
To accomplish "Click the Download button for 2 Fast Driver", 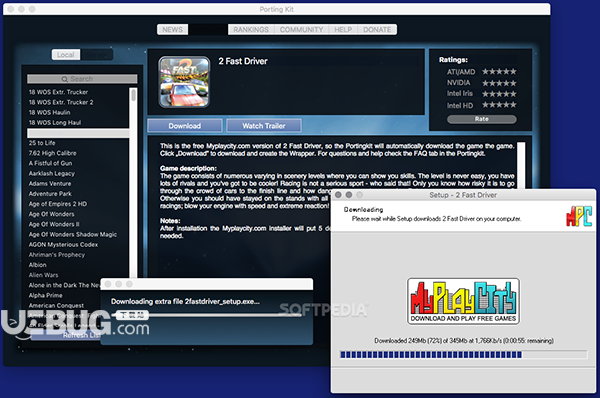I will click(184, 126).
